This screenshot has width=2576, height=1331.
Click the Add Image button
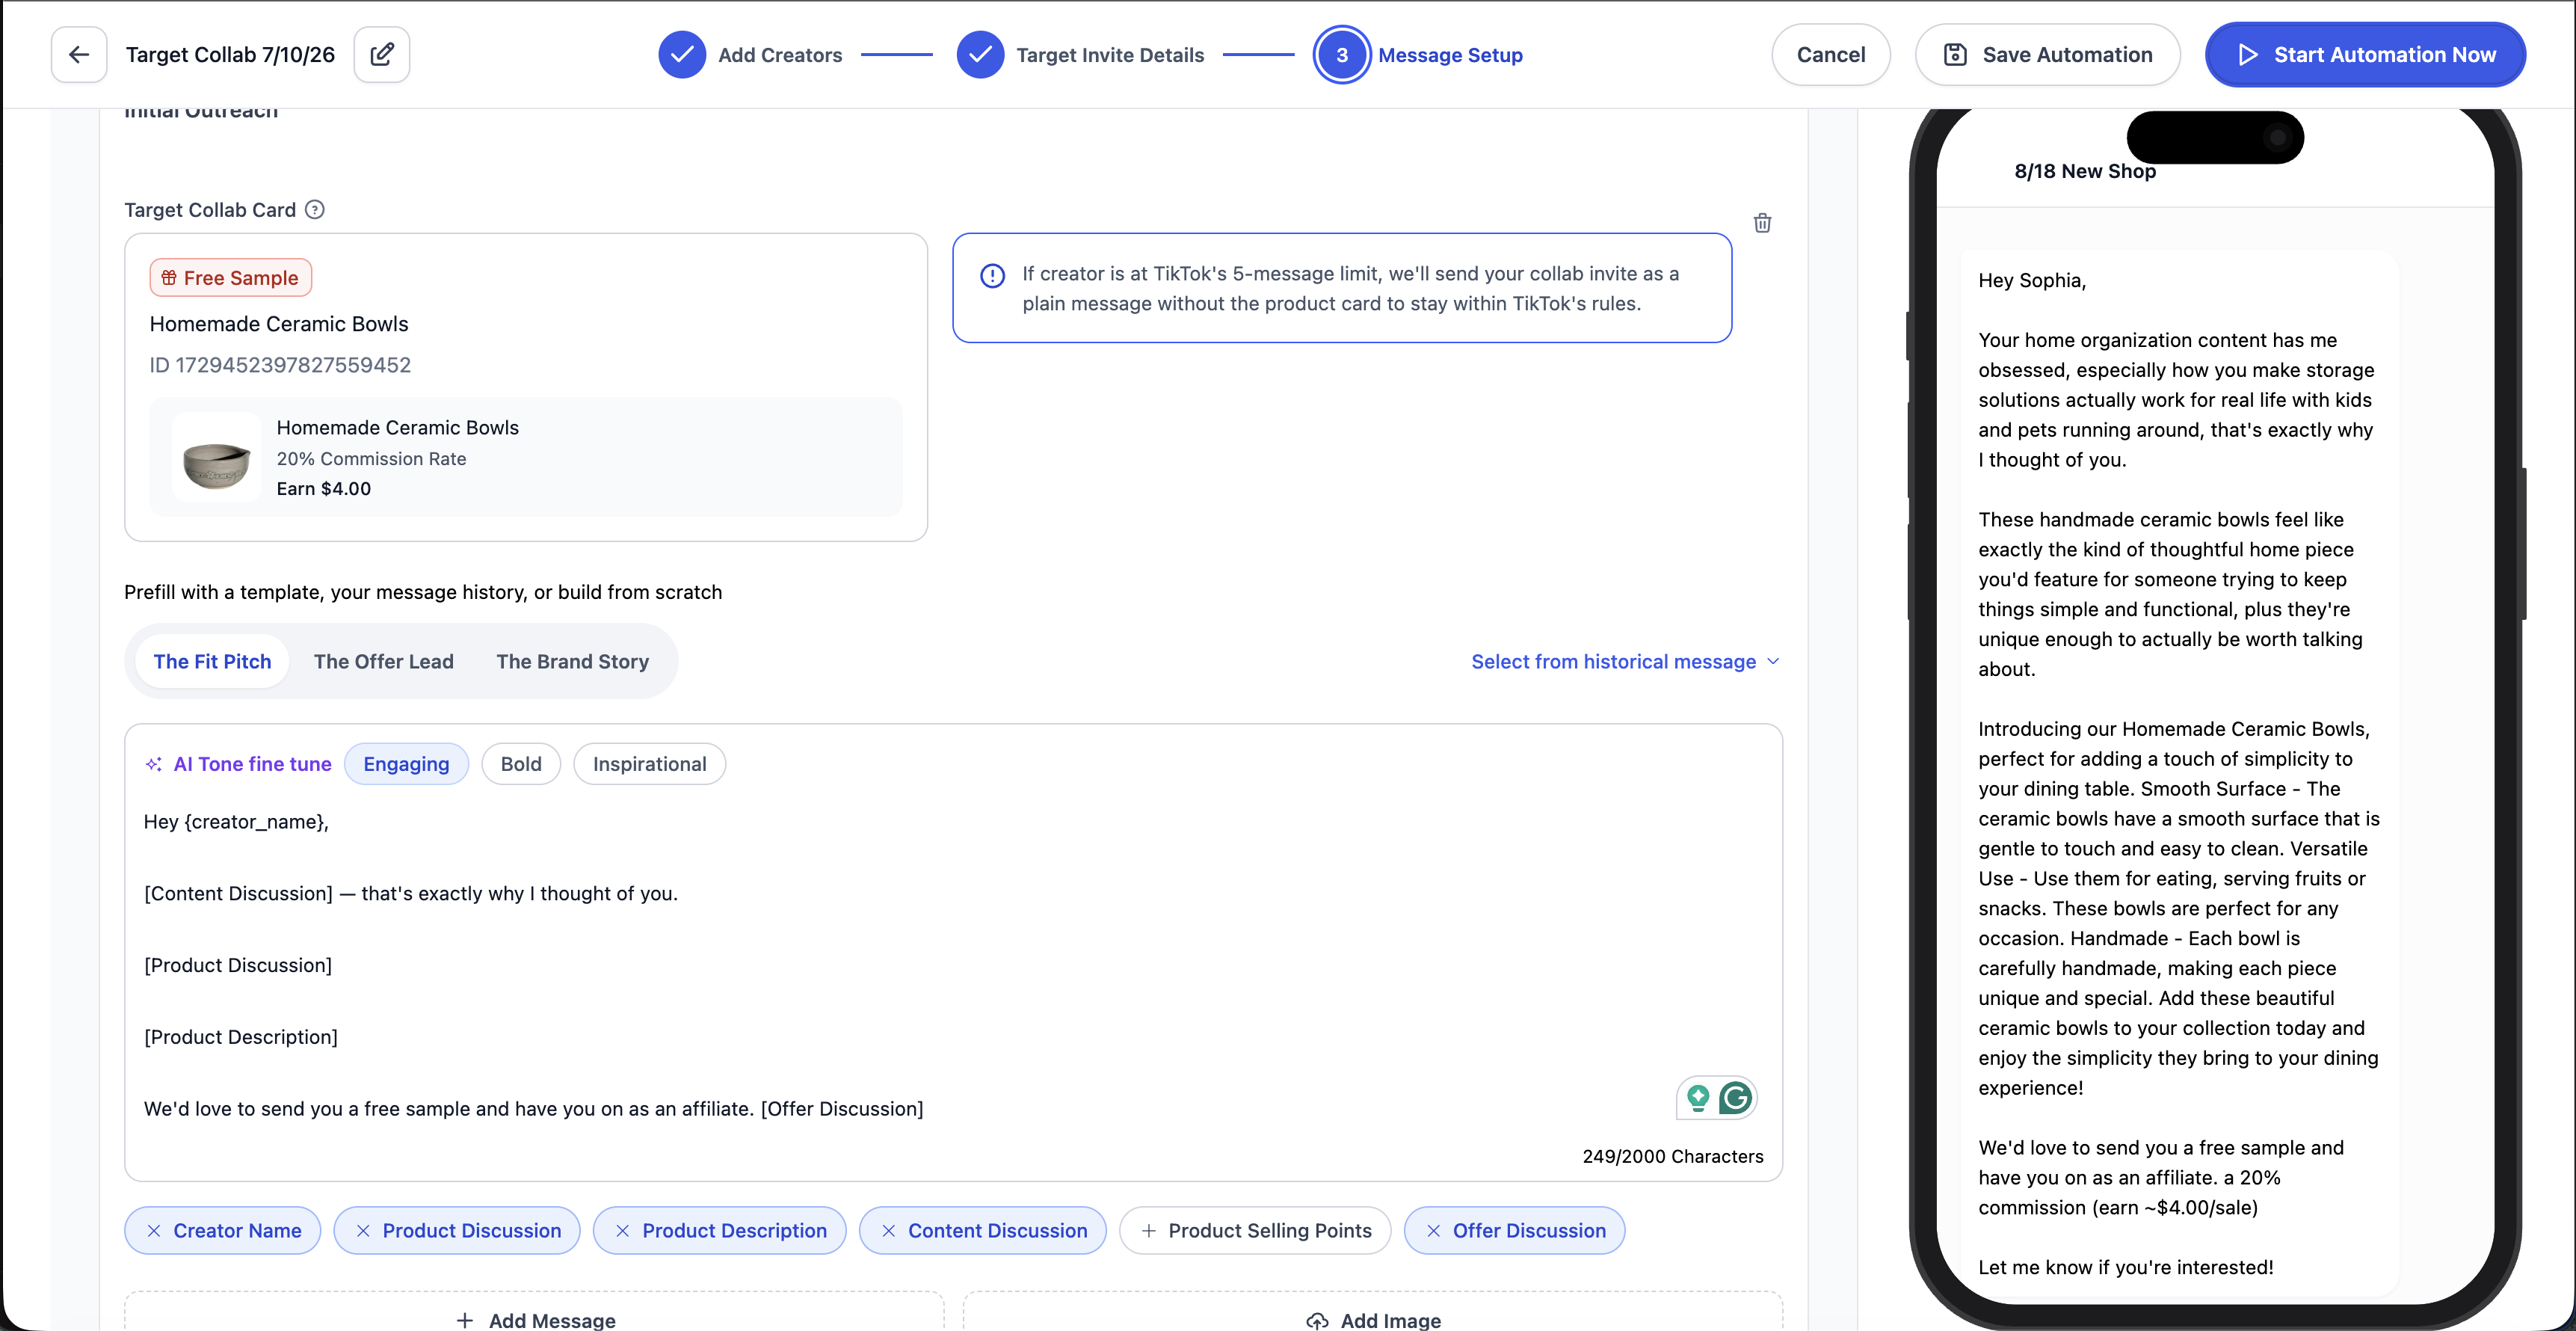[x=1373, y=1320]
